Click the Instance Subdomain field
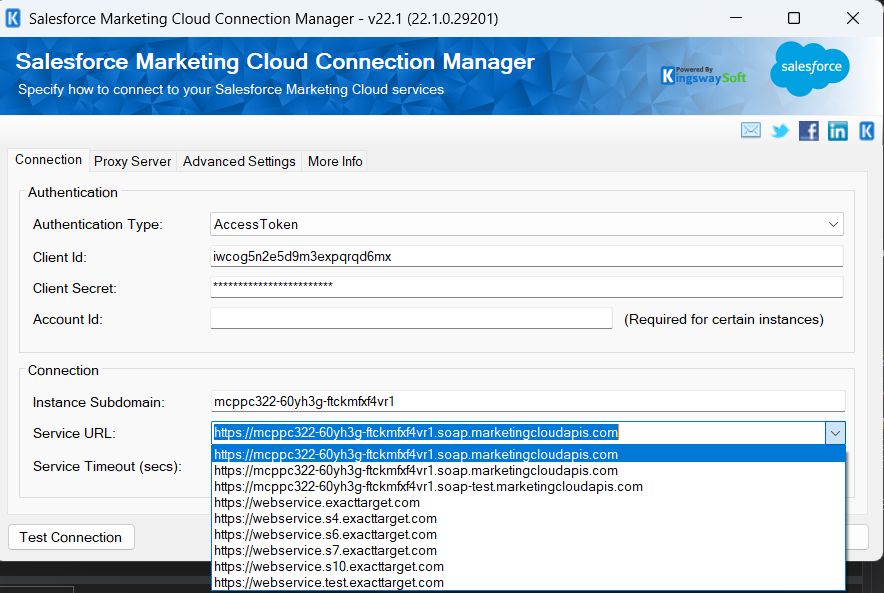Image resolution: width=884 pixels, height=593 pixels. [x=528, y=401]
